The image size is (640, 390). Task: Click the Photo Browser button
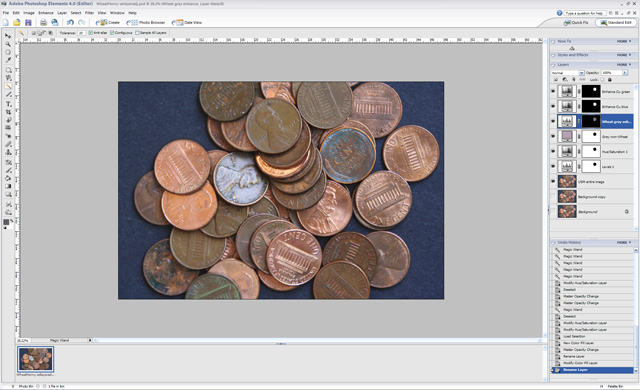pyautogui.click(x=146, y=22)
